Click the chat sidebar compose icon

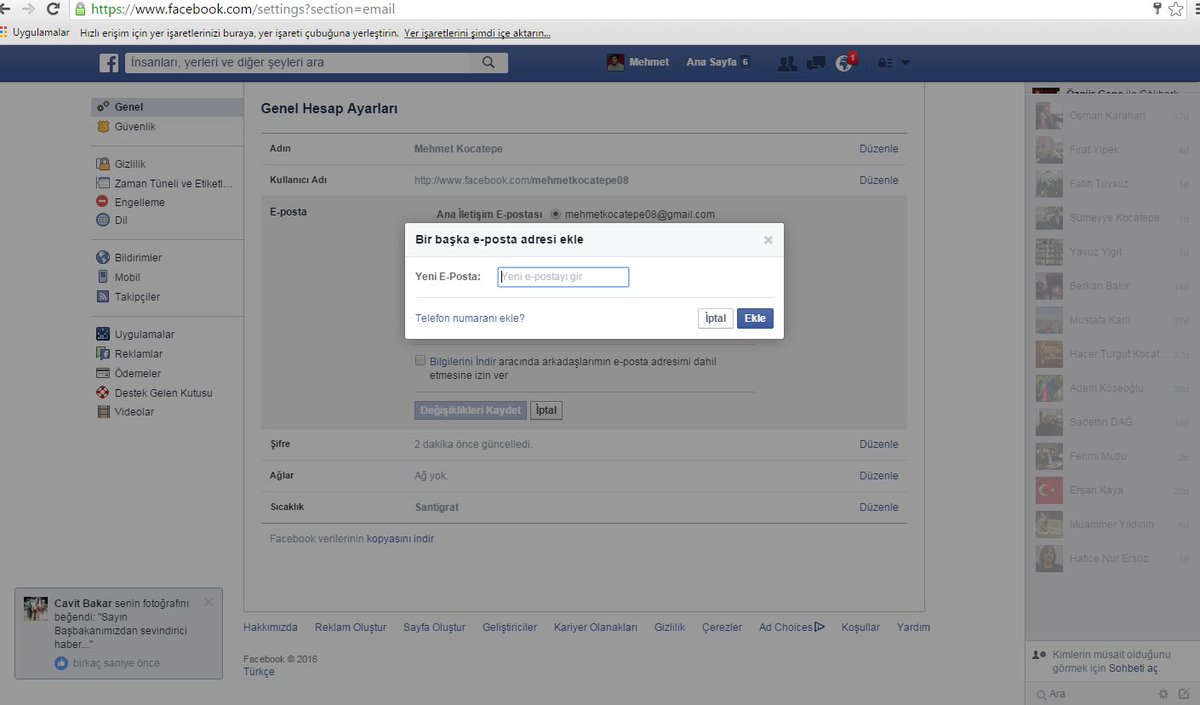point(1184,694)
